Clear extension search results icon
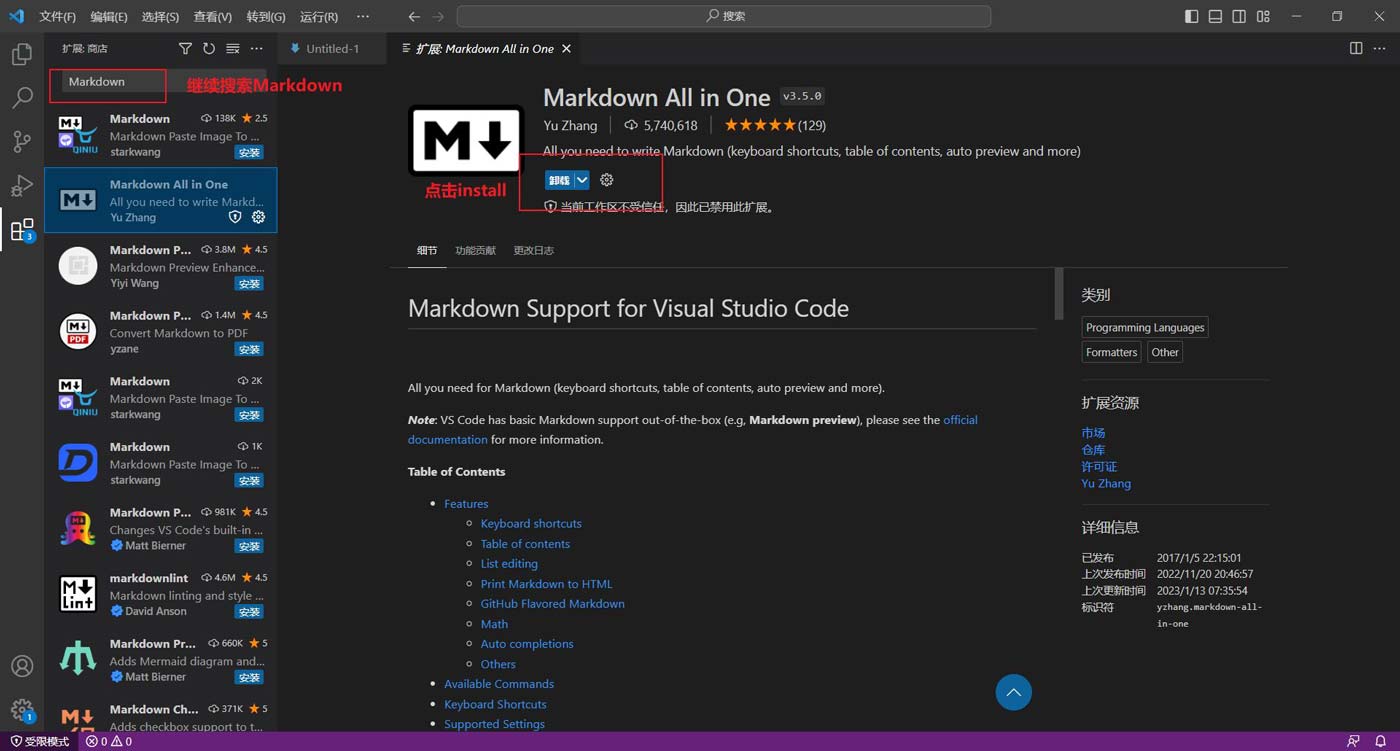Screen dimensions: 1400x751 233,48
